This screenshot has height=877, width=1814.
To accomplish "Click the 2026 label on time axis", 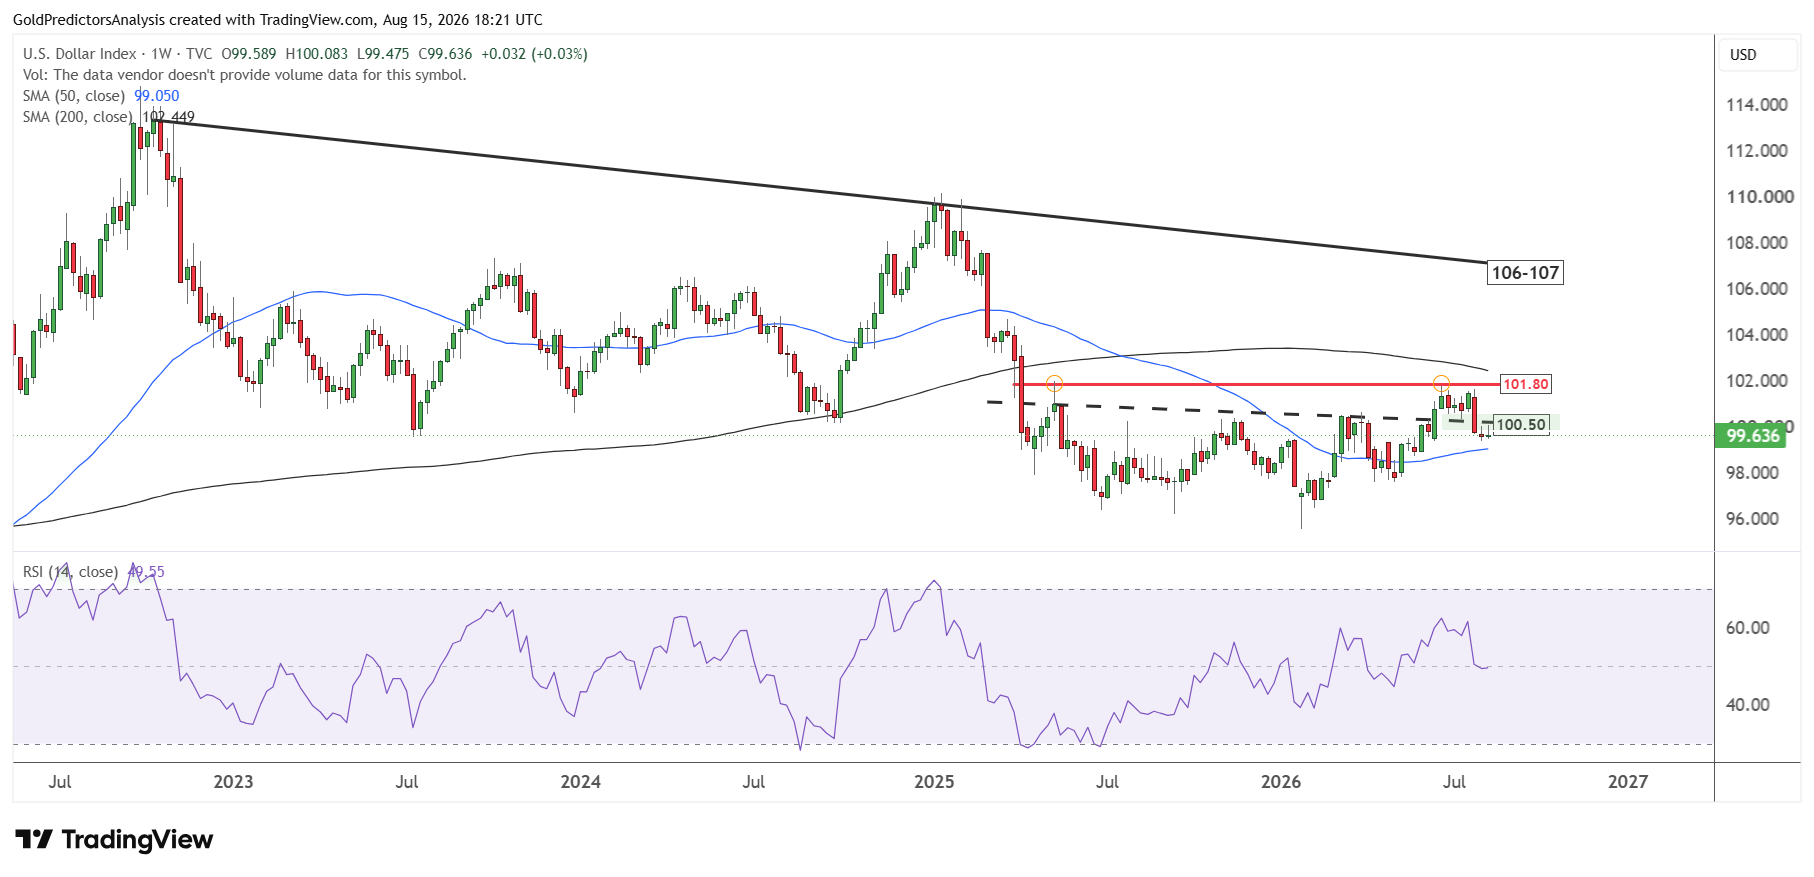I will pos(1281,782).
